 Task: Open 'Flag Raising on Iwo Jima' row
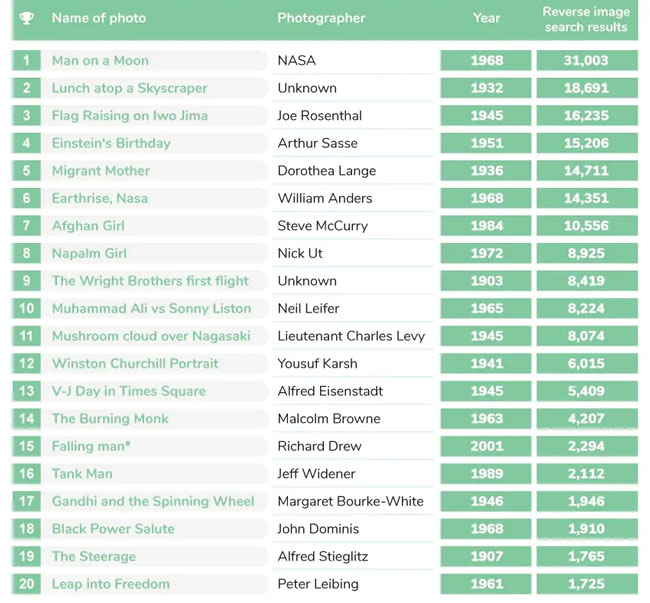point(129,116)
